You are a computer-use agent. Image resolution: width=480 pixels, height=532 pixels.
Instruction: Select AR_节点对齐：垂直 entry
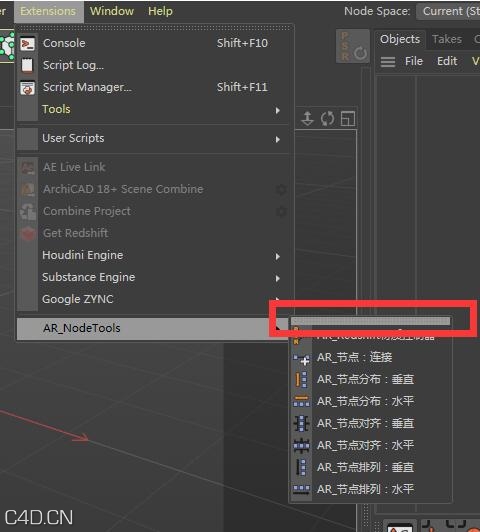pyautogui.click(x=371, y=423)
